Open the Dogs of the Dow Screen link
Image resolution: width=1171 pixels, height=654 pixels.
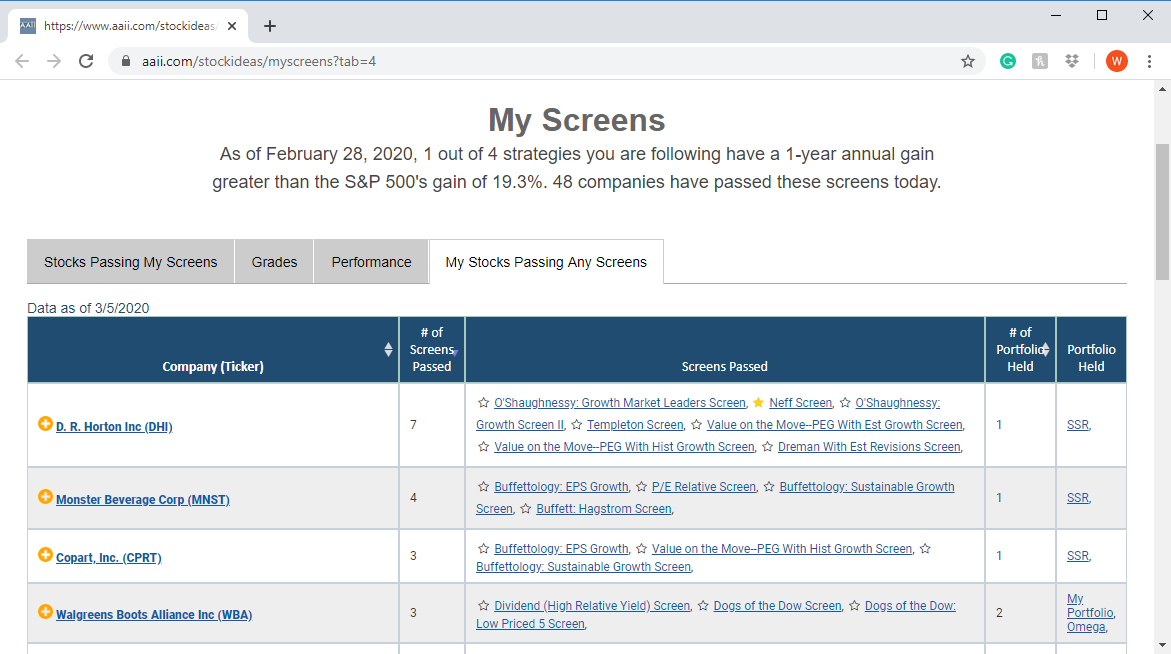777,606
